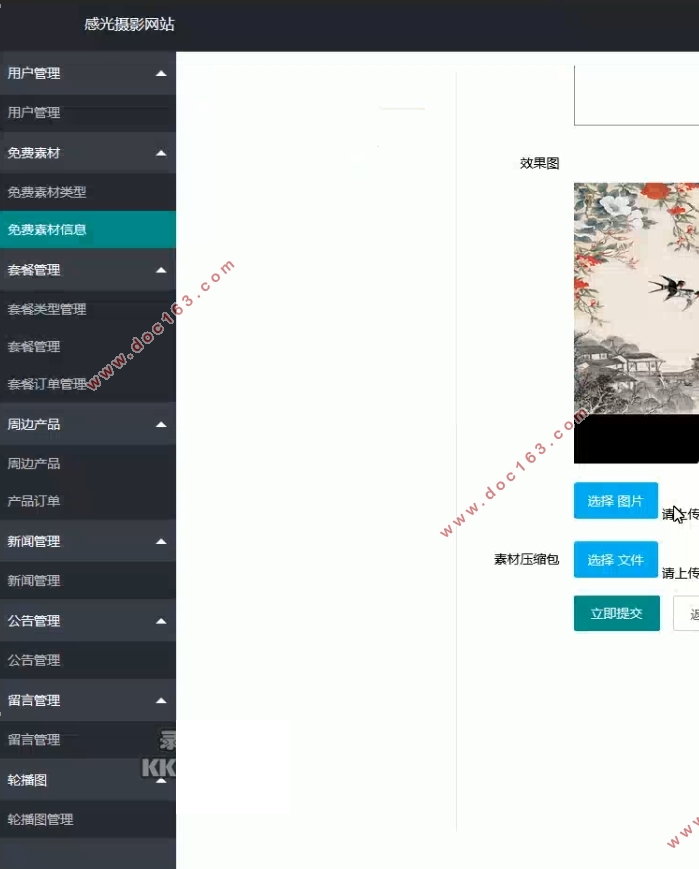
Task: Submit the form with 立即提交
Action: pyautogui.click(x=616, y=613)
